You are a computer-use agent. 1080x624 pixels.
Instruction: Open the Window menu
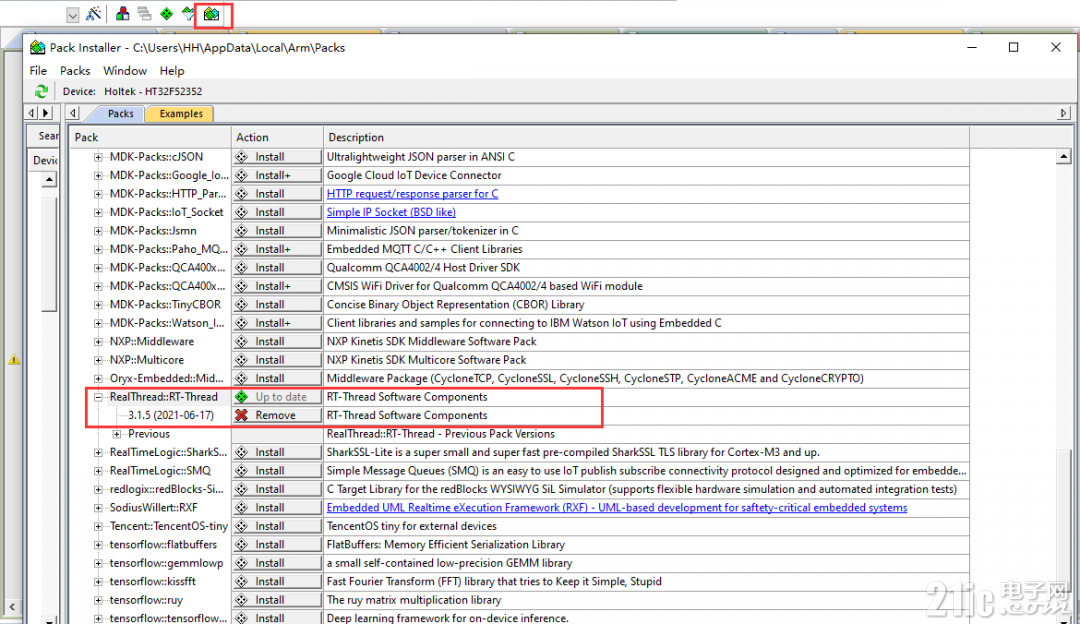click(125, 70)
